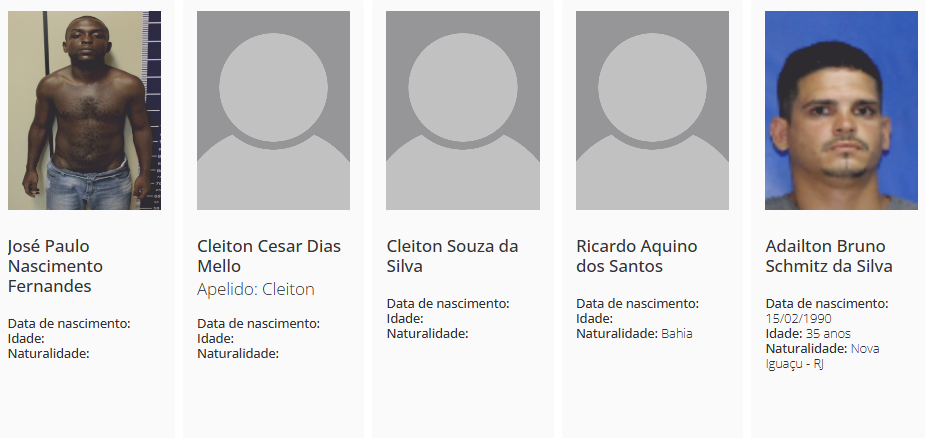Open the photo above José Paulo Nascimento Fernandes
The height and width of the screenshot is (438, 925).
pos(84,110)
